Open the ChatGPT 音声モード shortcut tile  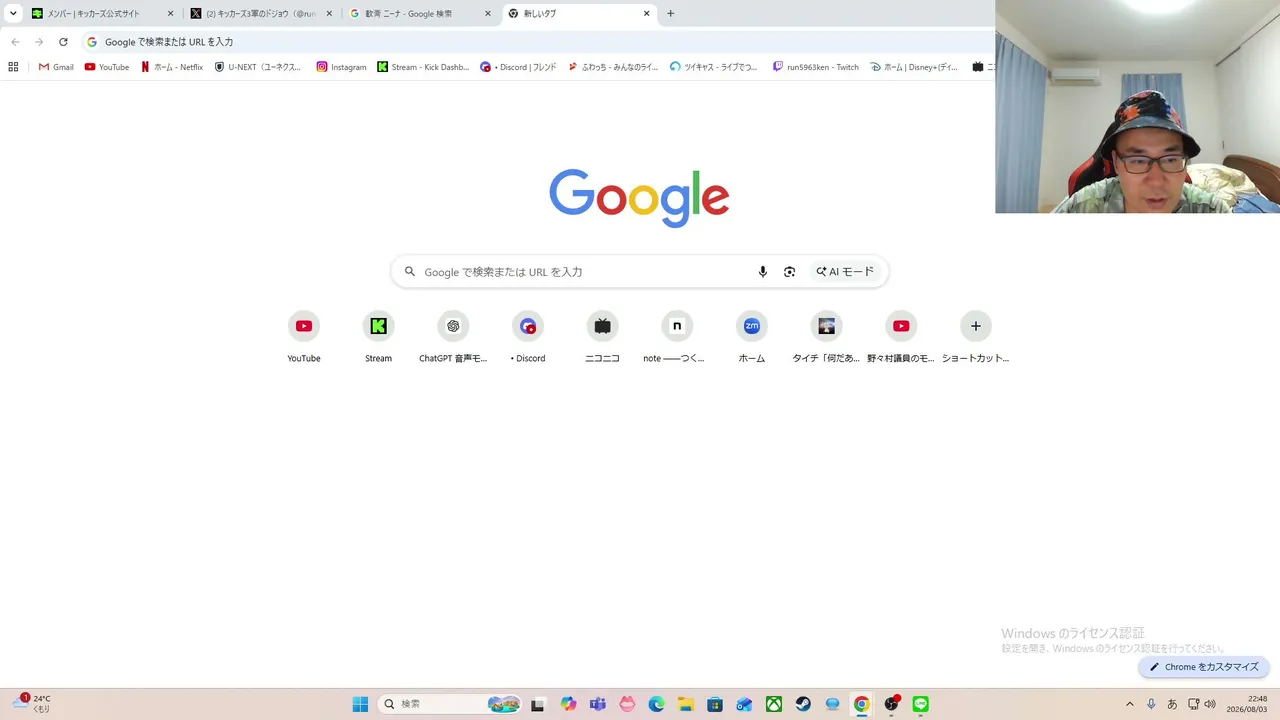tap(453, 337)
